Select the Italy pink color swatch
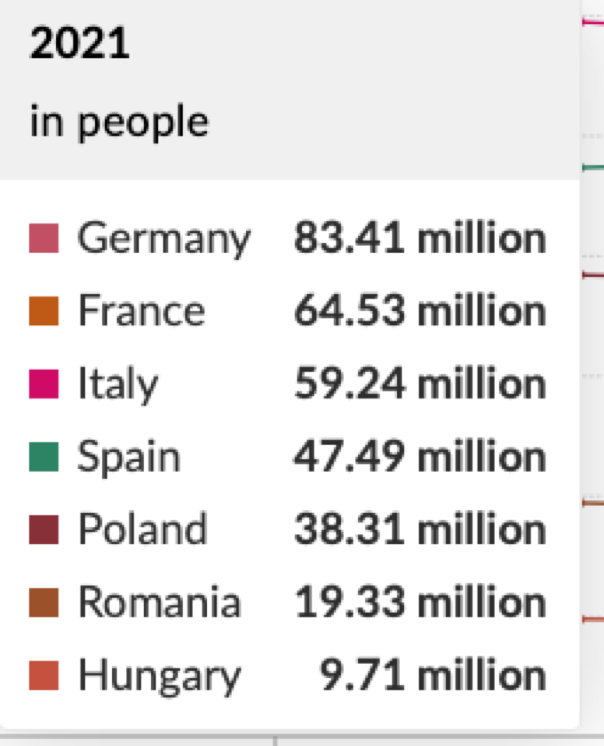 (x=44, y=384)
